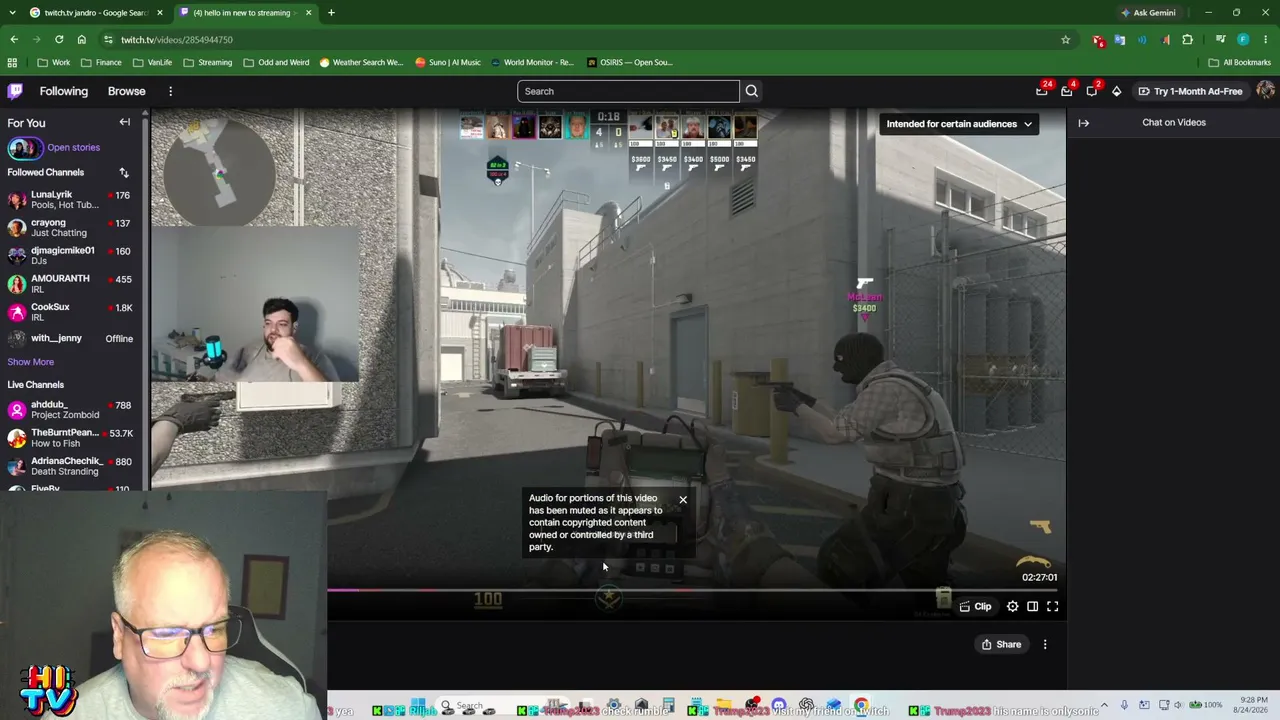Open Chrome menu with three dots
This screenshot has width=1280, height=720.
[1266, 39]
